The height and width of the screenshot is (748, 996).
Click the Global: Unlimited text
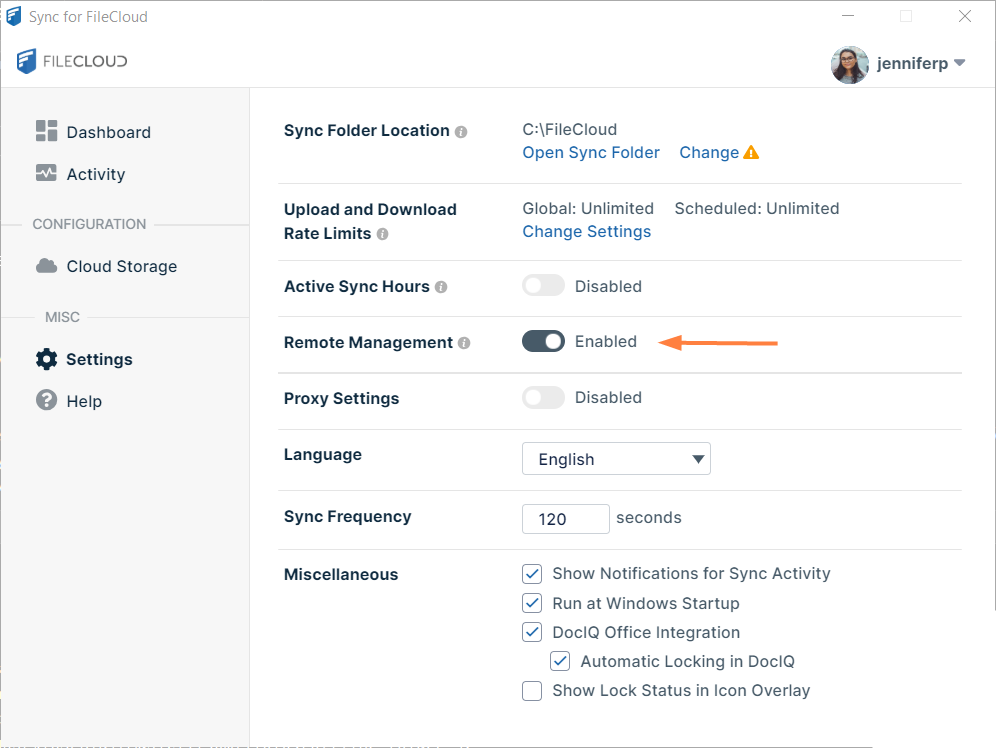point(588,208)
